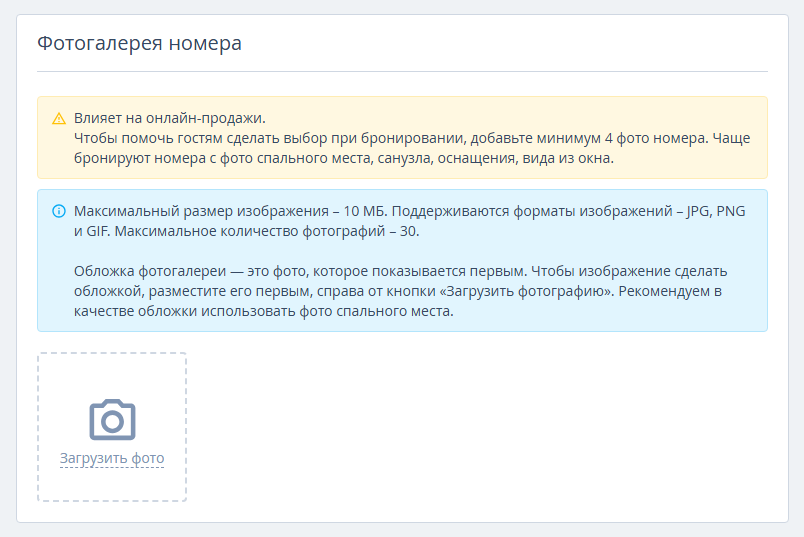Select the "Фотогалерея номера" heading
Image resolution: width=804 pixels, height=537 pixels.
point(139,43)
